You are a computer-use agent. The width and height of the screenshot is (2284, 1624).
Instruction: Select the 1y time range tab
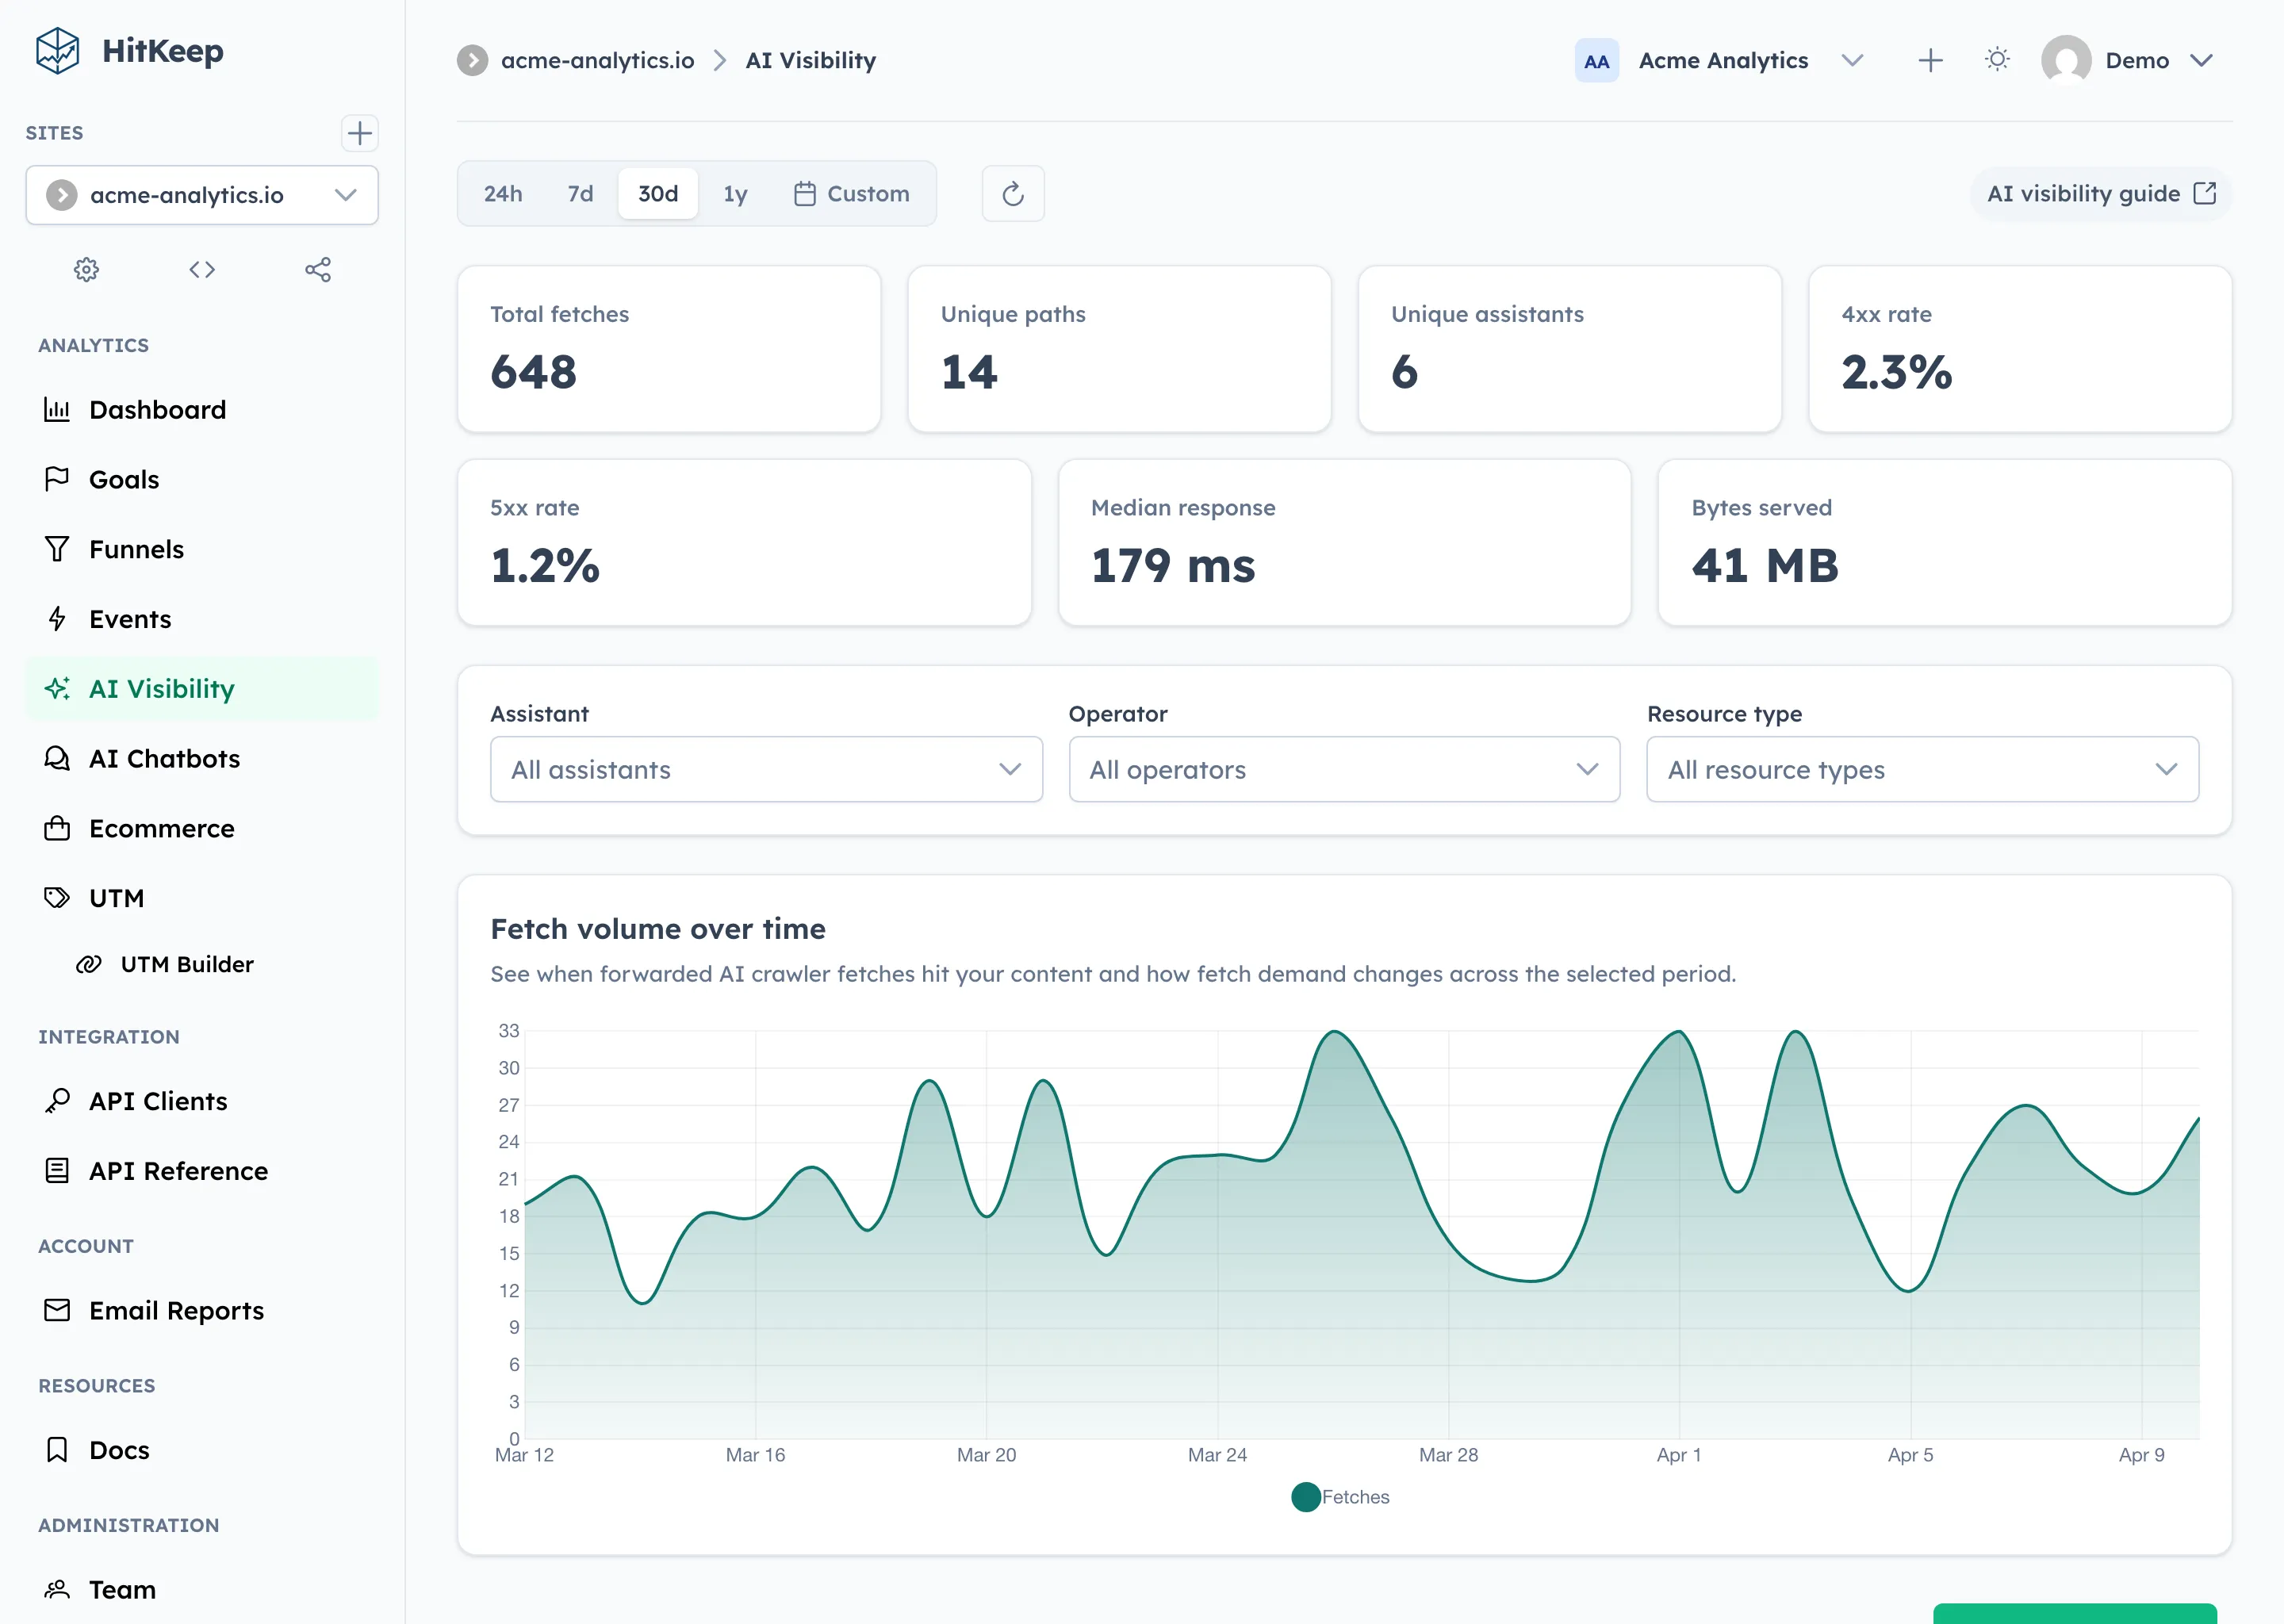coord(735,193)
